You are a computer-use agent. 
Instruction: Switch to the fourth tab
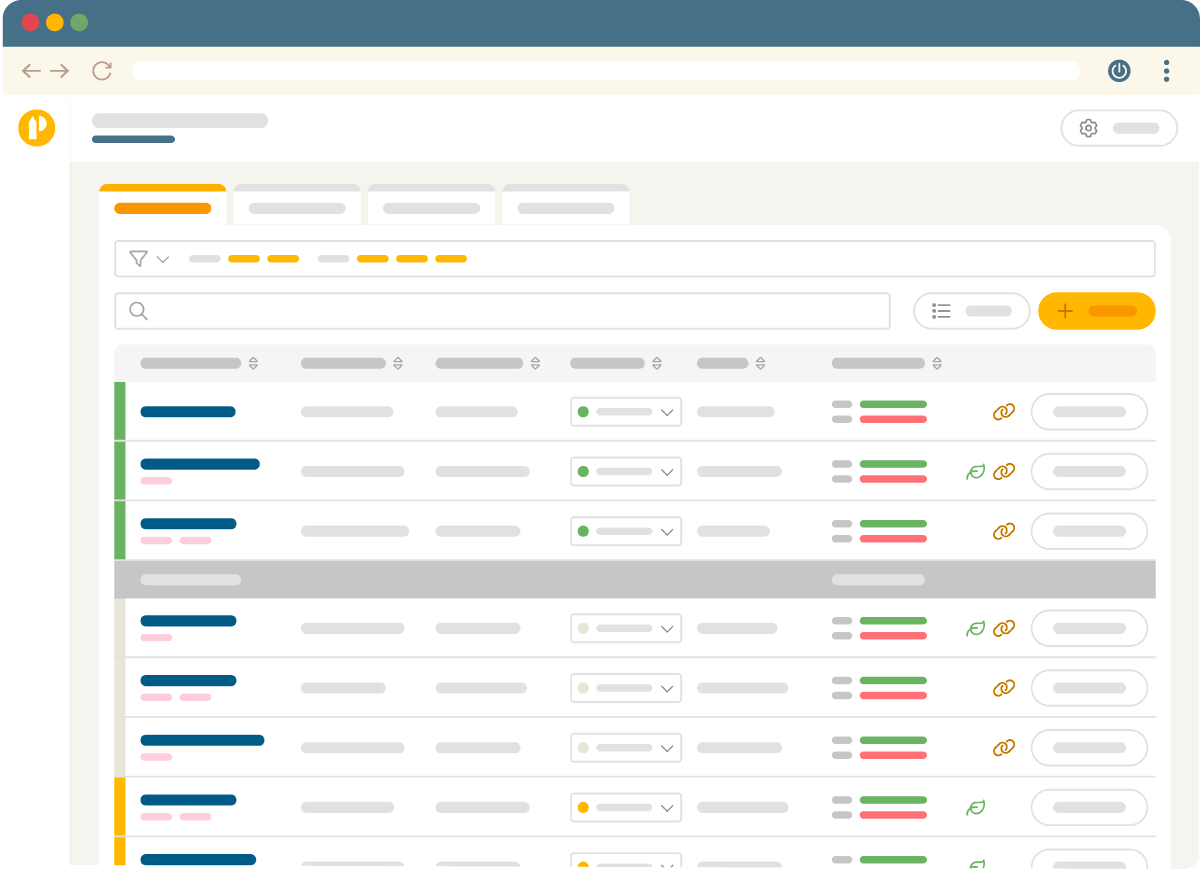tap(565, 208)
